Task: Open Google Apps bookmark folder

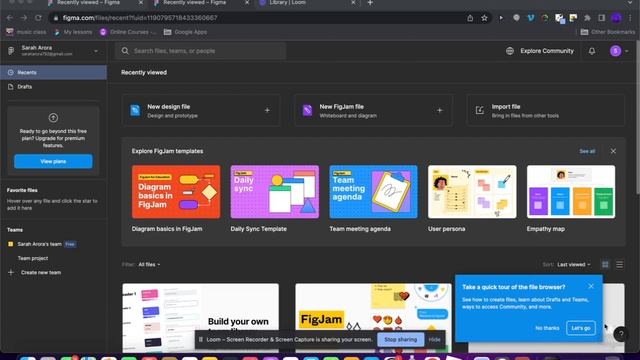Action: [x=185, y=32]
